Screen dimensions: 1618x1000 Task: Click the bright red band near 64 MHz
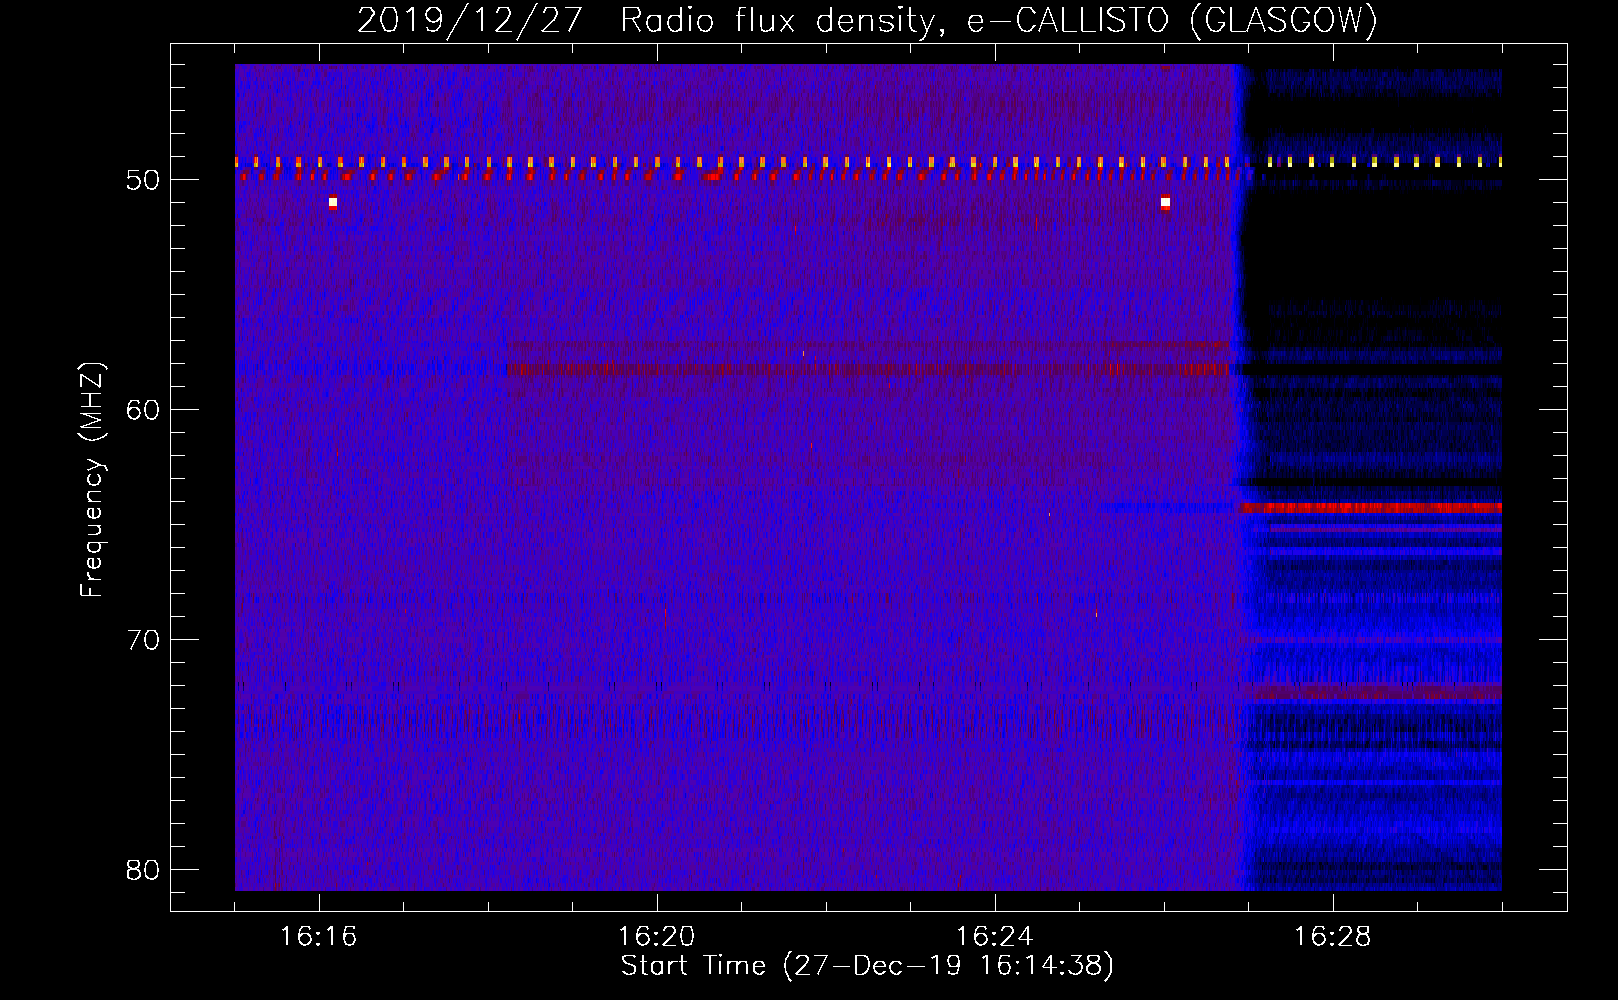tap(1371, 508)
